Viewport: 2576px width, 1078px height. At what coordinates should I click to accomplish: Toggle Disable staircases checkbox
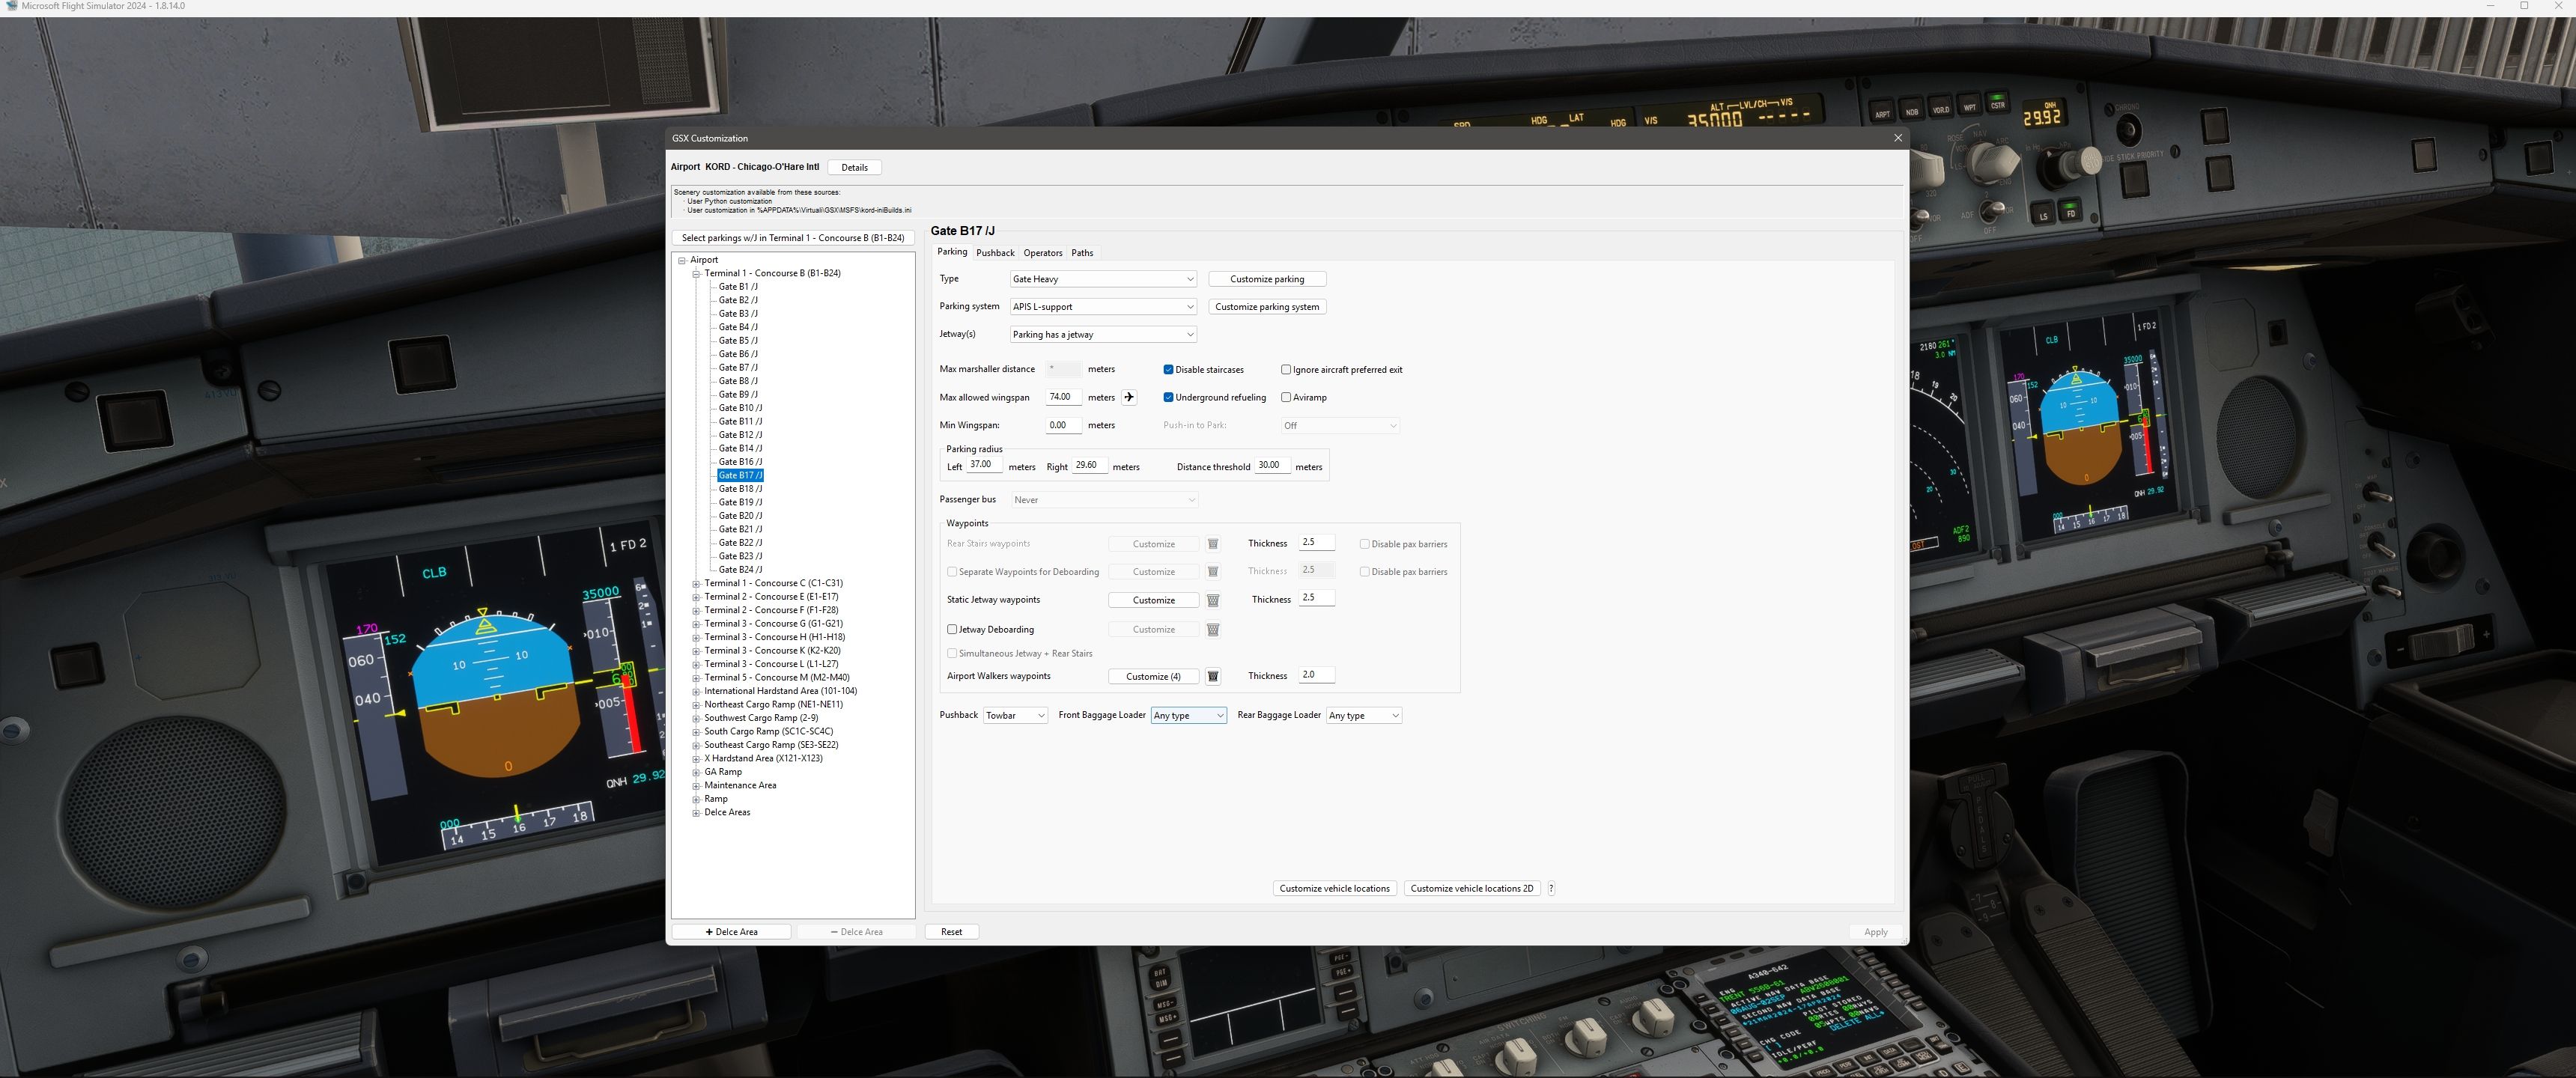pyautogui.click(x=1168, y=370)
